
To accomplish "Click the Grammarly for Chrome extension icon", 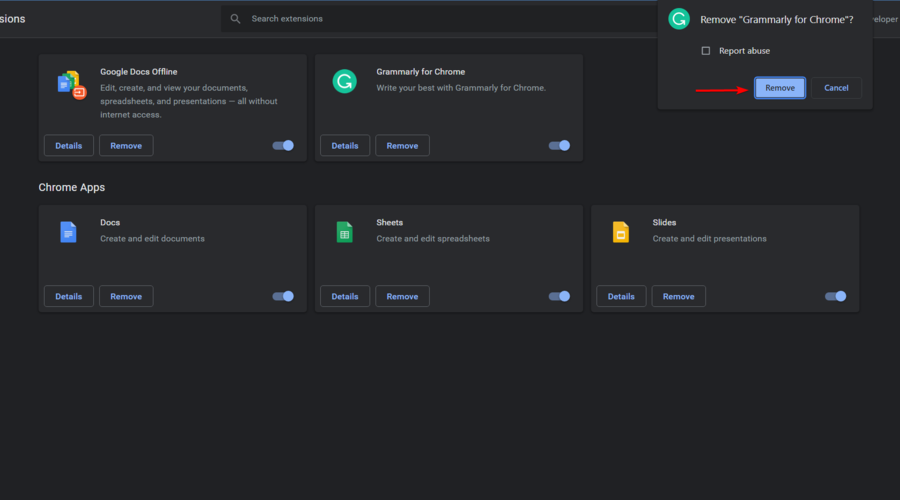I will coord(344,83).
